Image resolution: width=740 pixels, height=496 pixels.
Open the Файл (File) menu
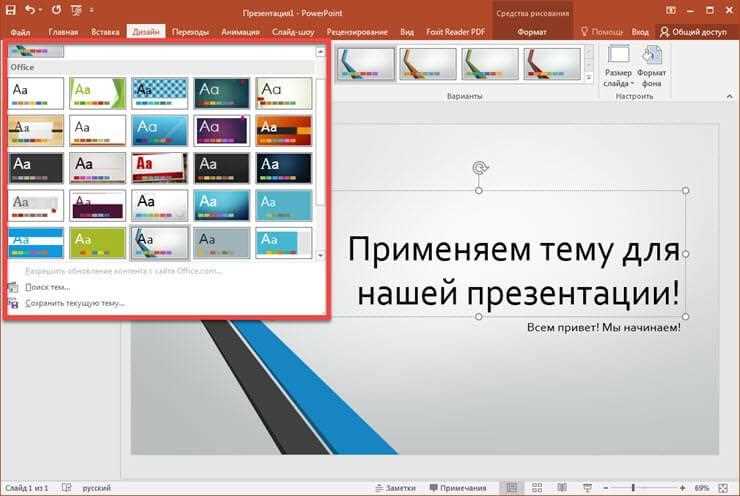[20, 32]
